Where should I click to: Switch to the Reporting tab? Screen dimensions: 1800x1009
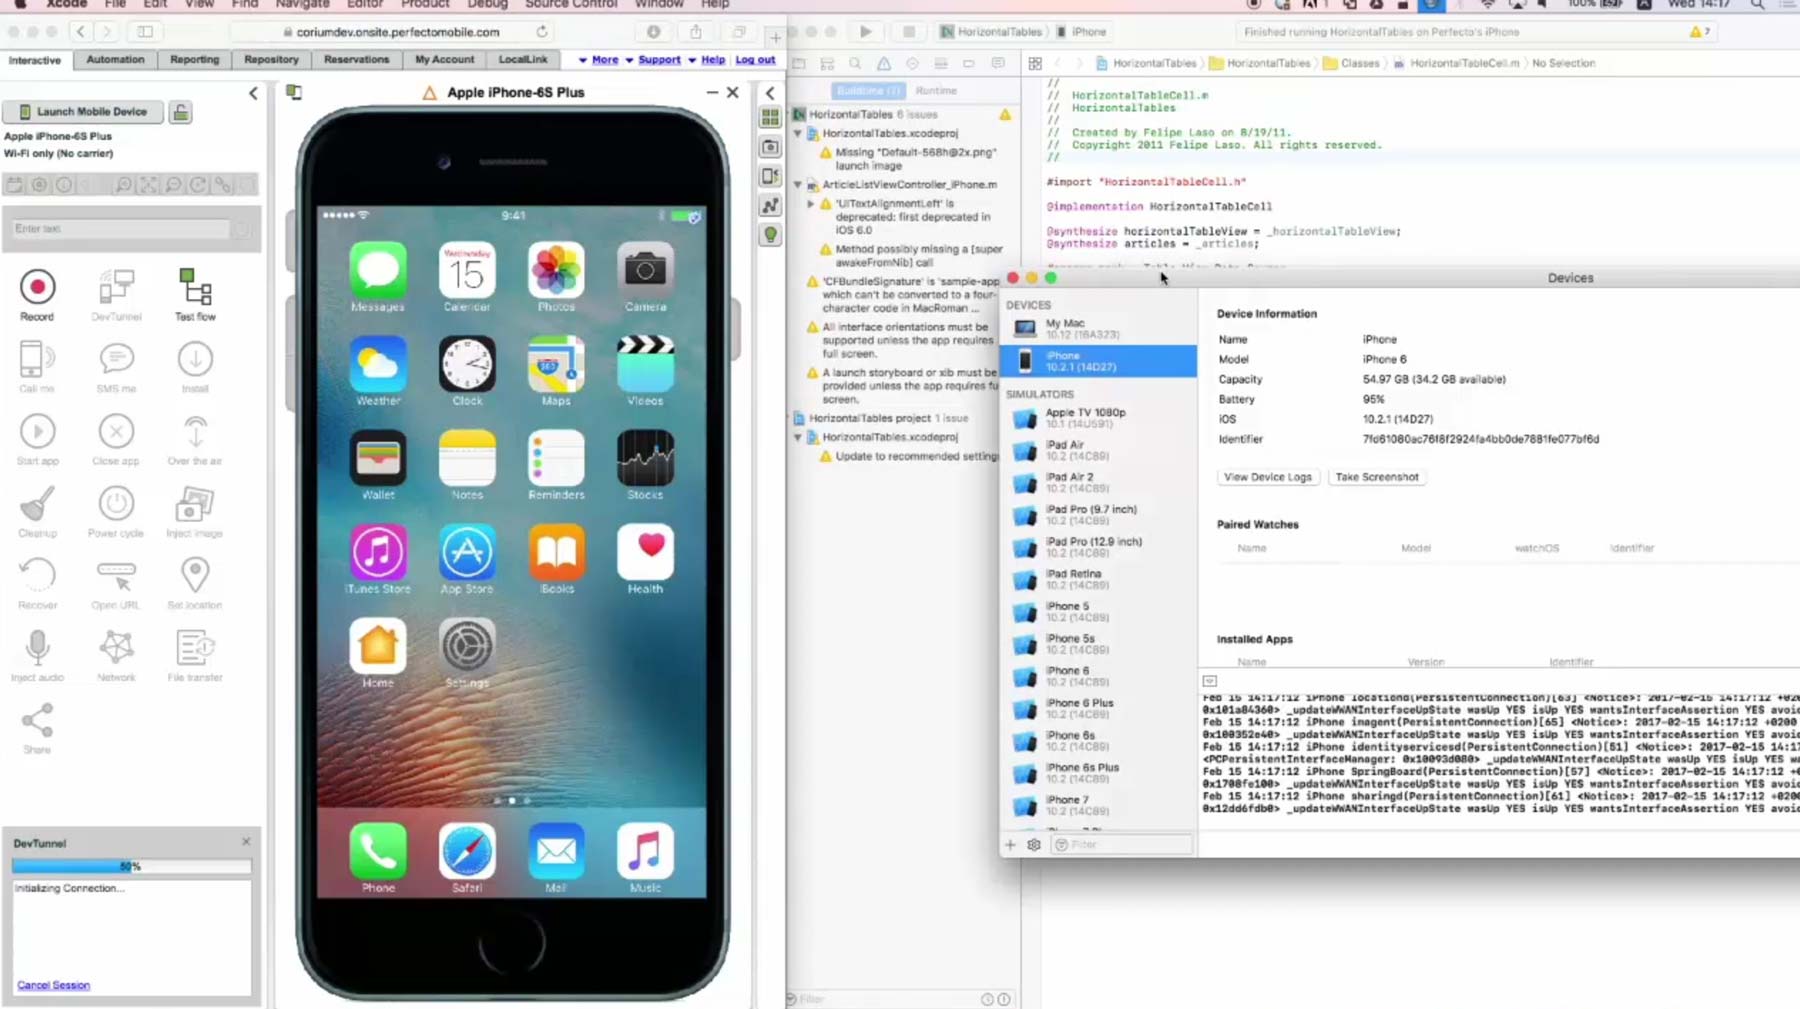click(194, 60)
